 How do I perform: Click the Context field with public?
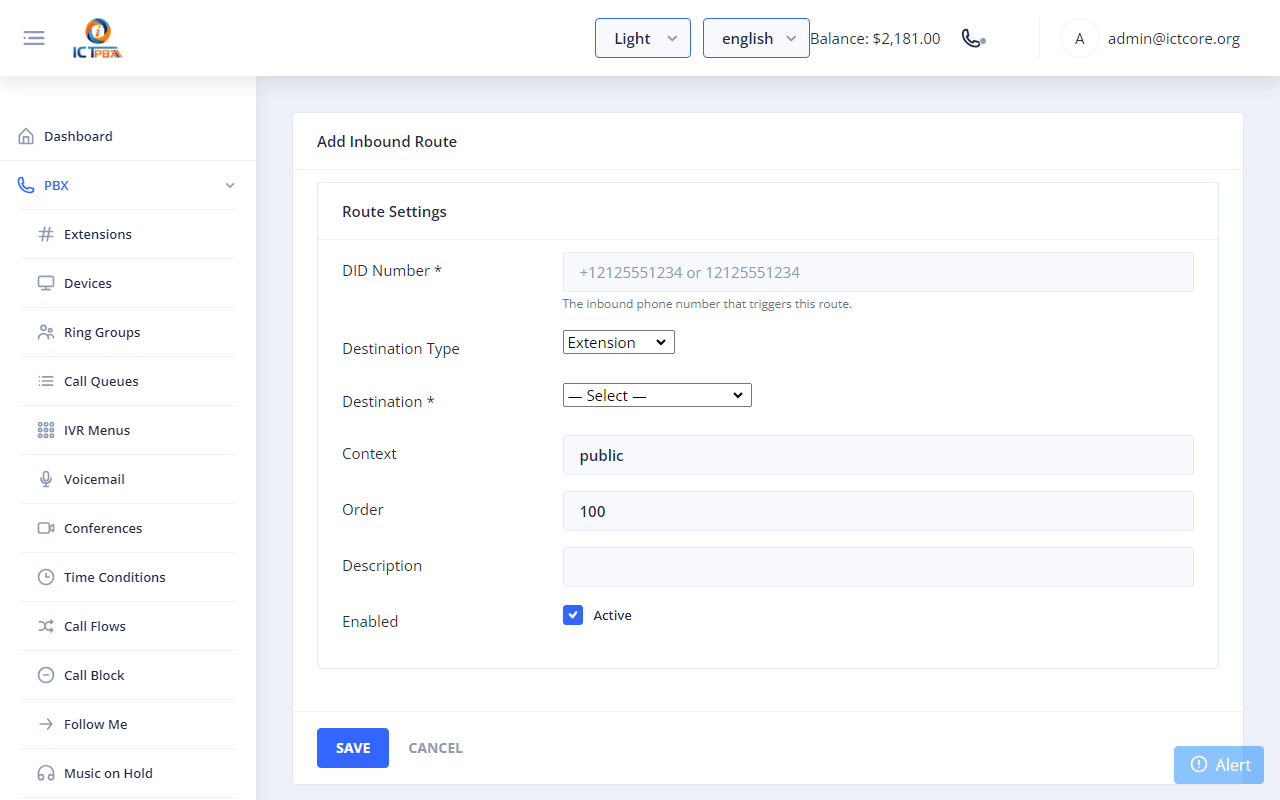pyautogui.click(x=878, y=455)
